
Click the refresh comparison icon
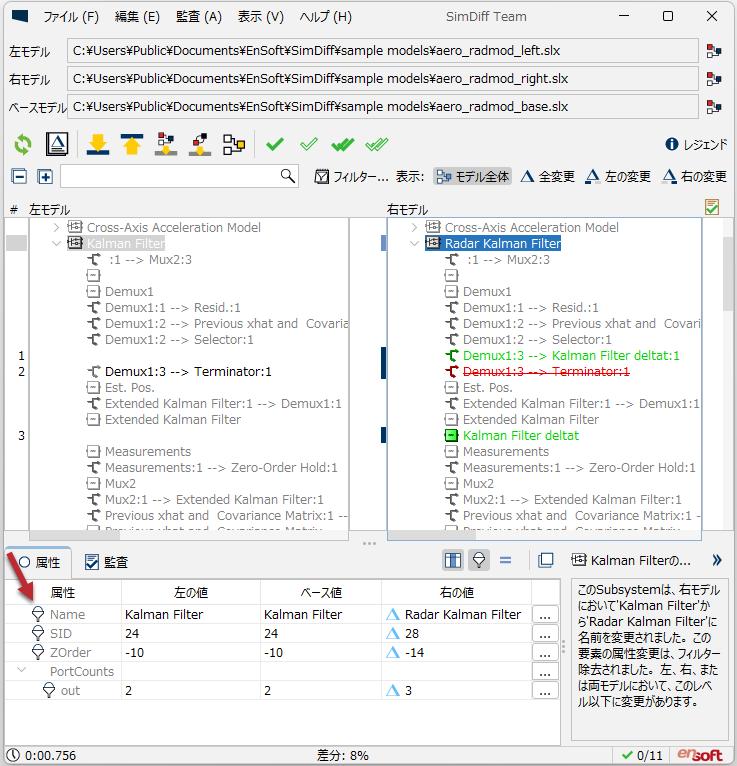pyautogui.click(x=22, y=145)
